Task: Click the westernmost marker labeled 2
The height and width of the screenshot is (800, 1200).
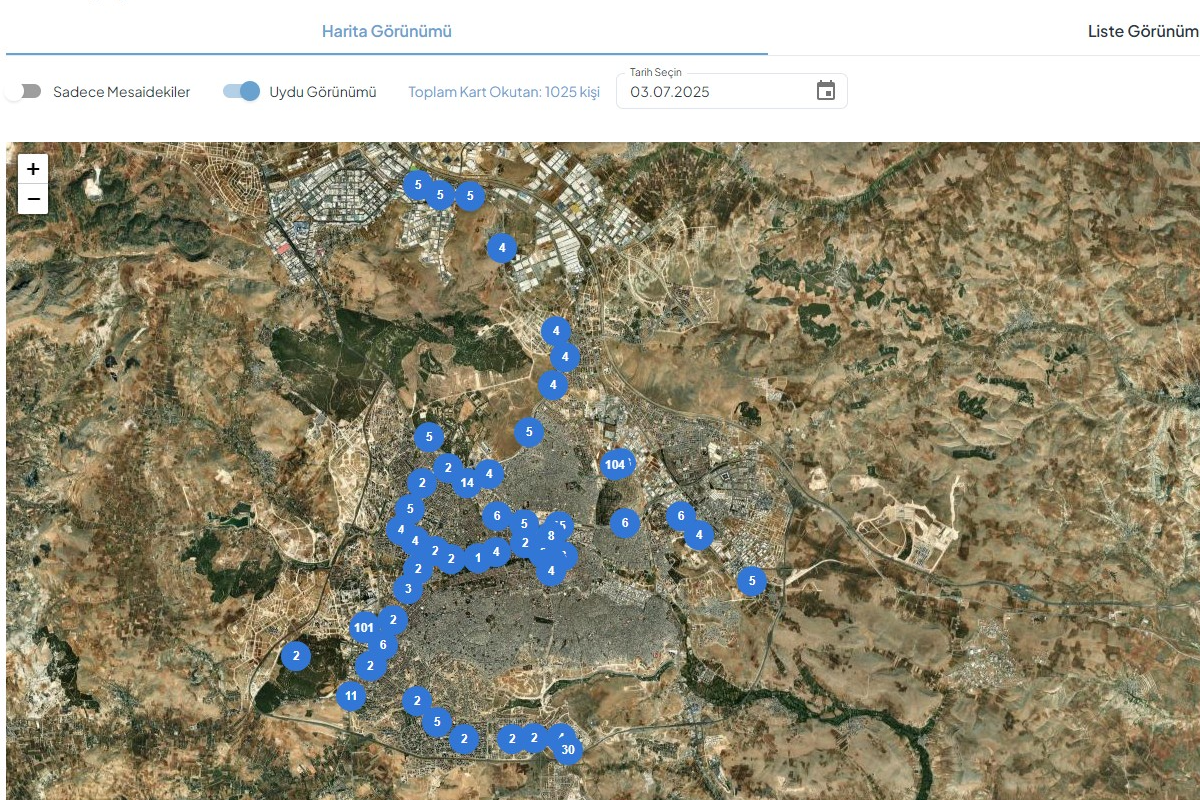Action: click(x=295, y=656)
